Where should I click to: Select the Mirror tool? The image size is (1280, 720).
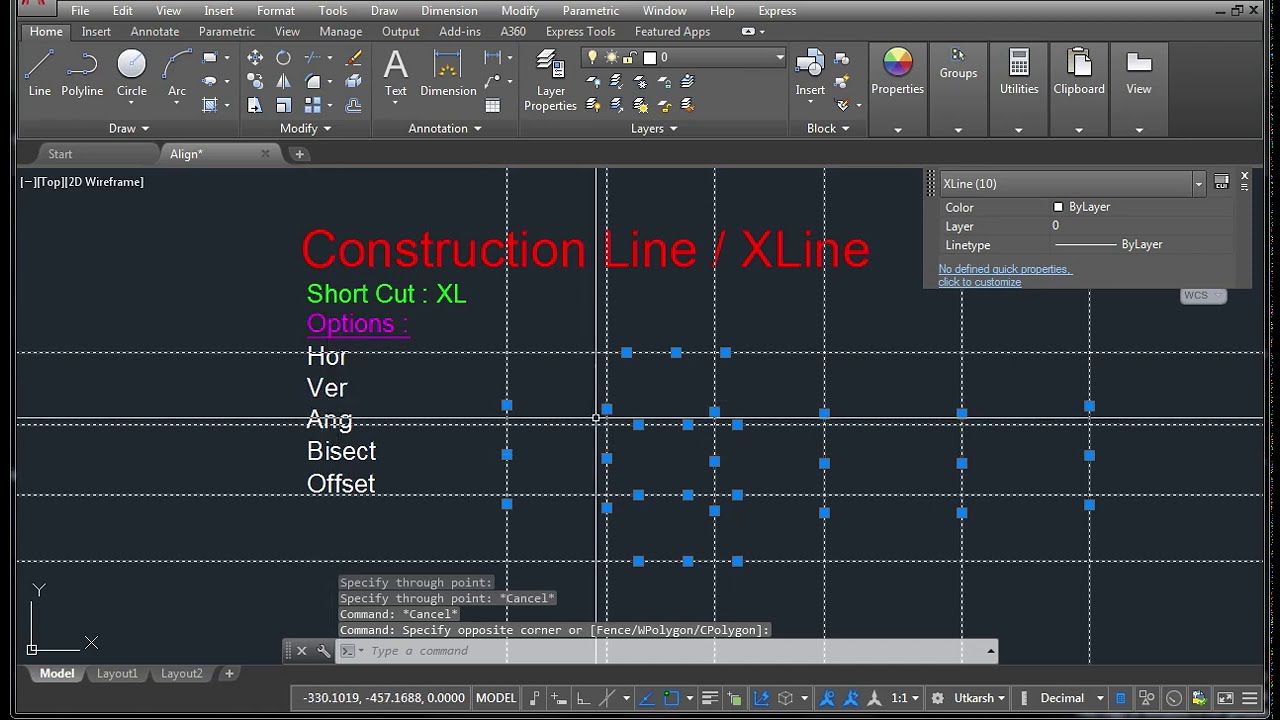click(283, 81)
